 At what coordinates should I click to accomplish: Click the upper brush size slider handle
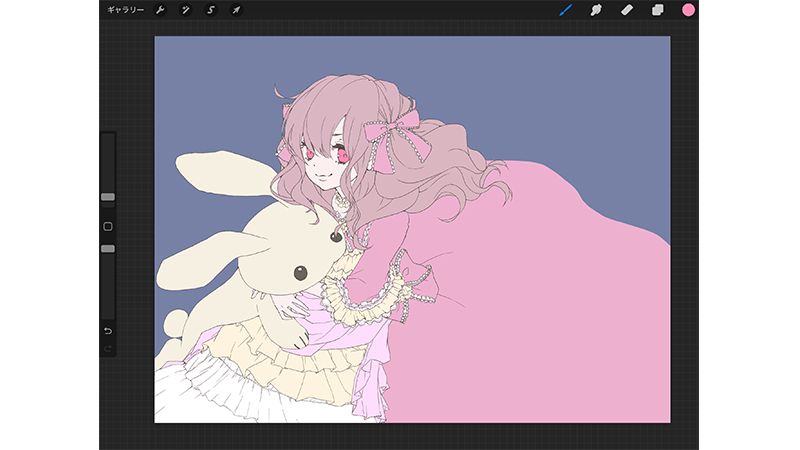108,197
